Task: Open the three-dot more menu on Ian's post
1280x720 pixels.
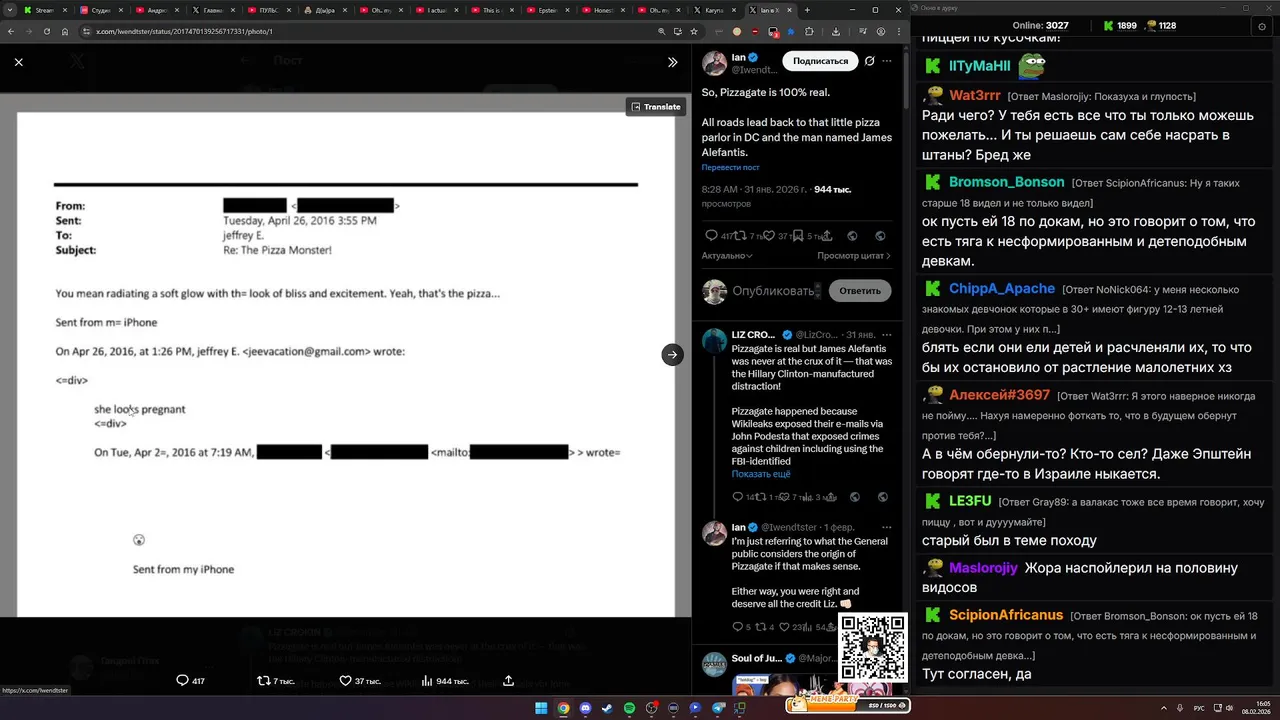Action: click(x=887, y=61)
